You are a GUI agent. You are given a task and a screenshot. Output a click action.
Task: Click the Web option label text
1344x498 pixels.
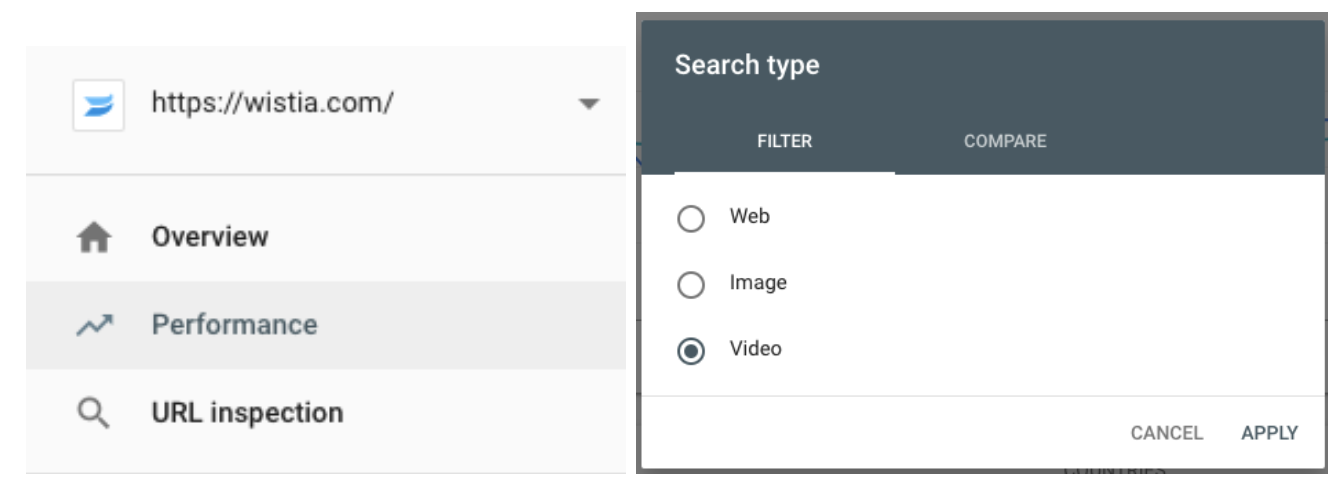[750, 216]
